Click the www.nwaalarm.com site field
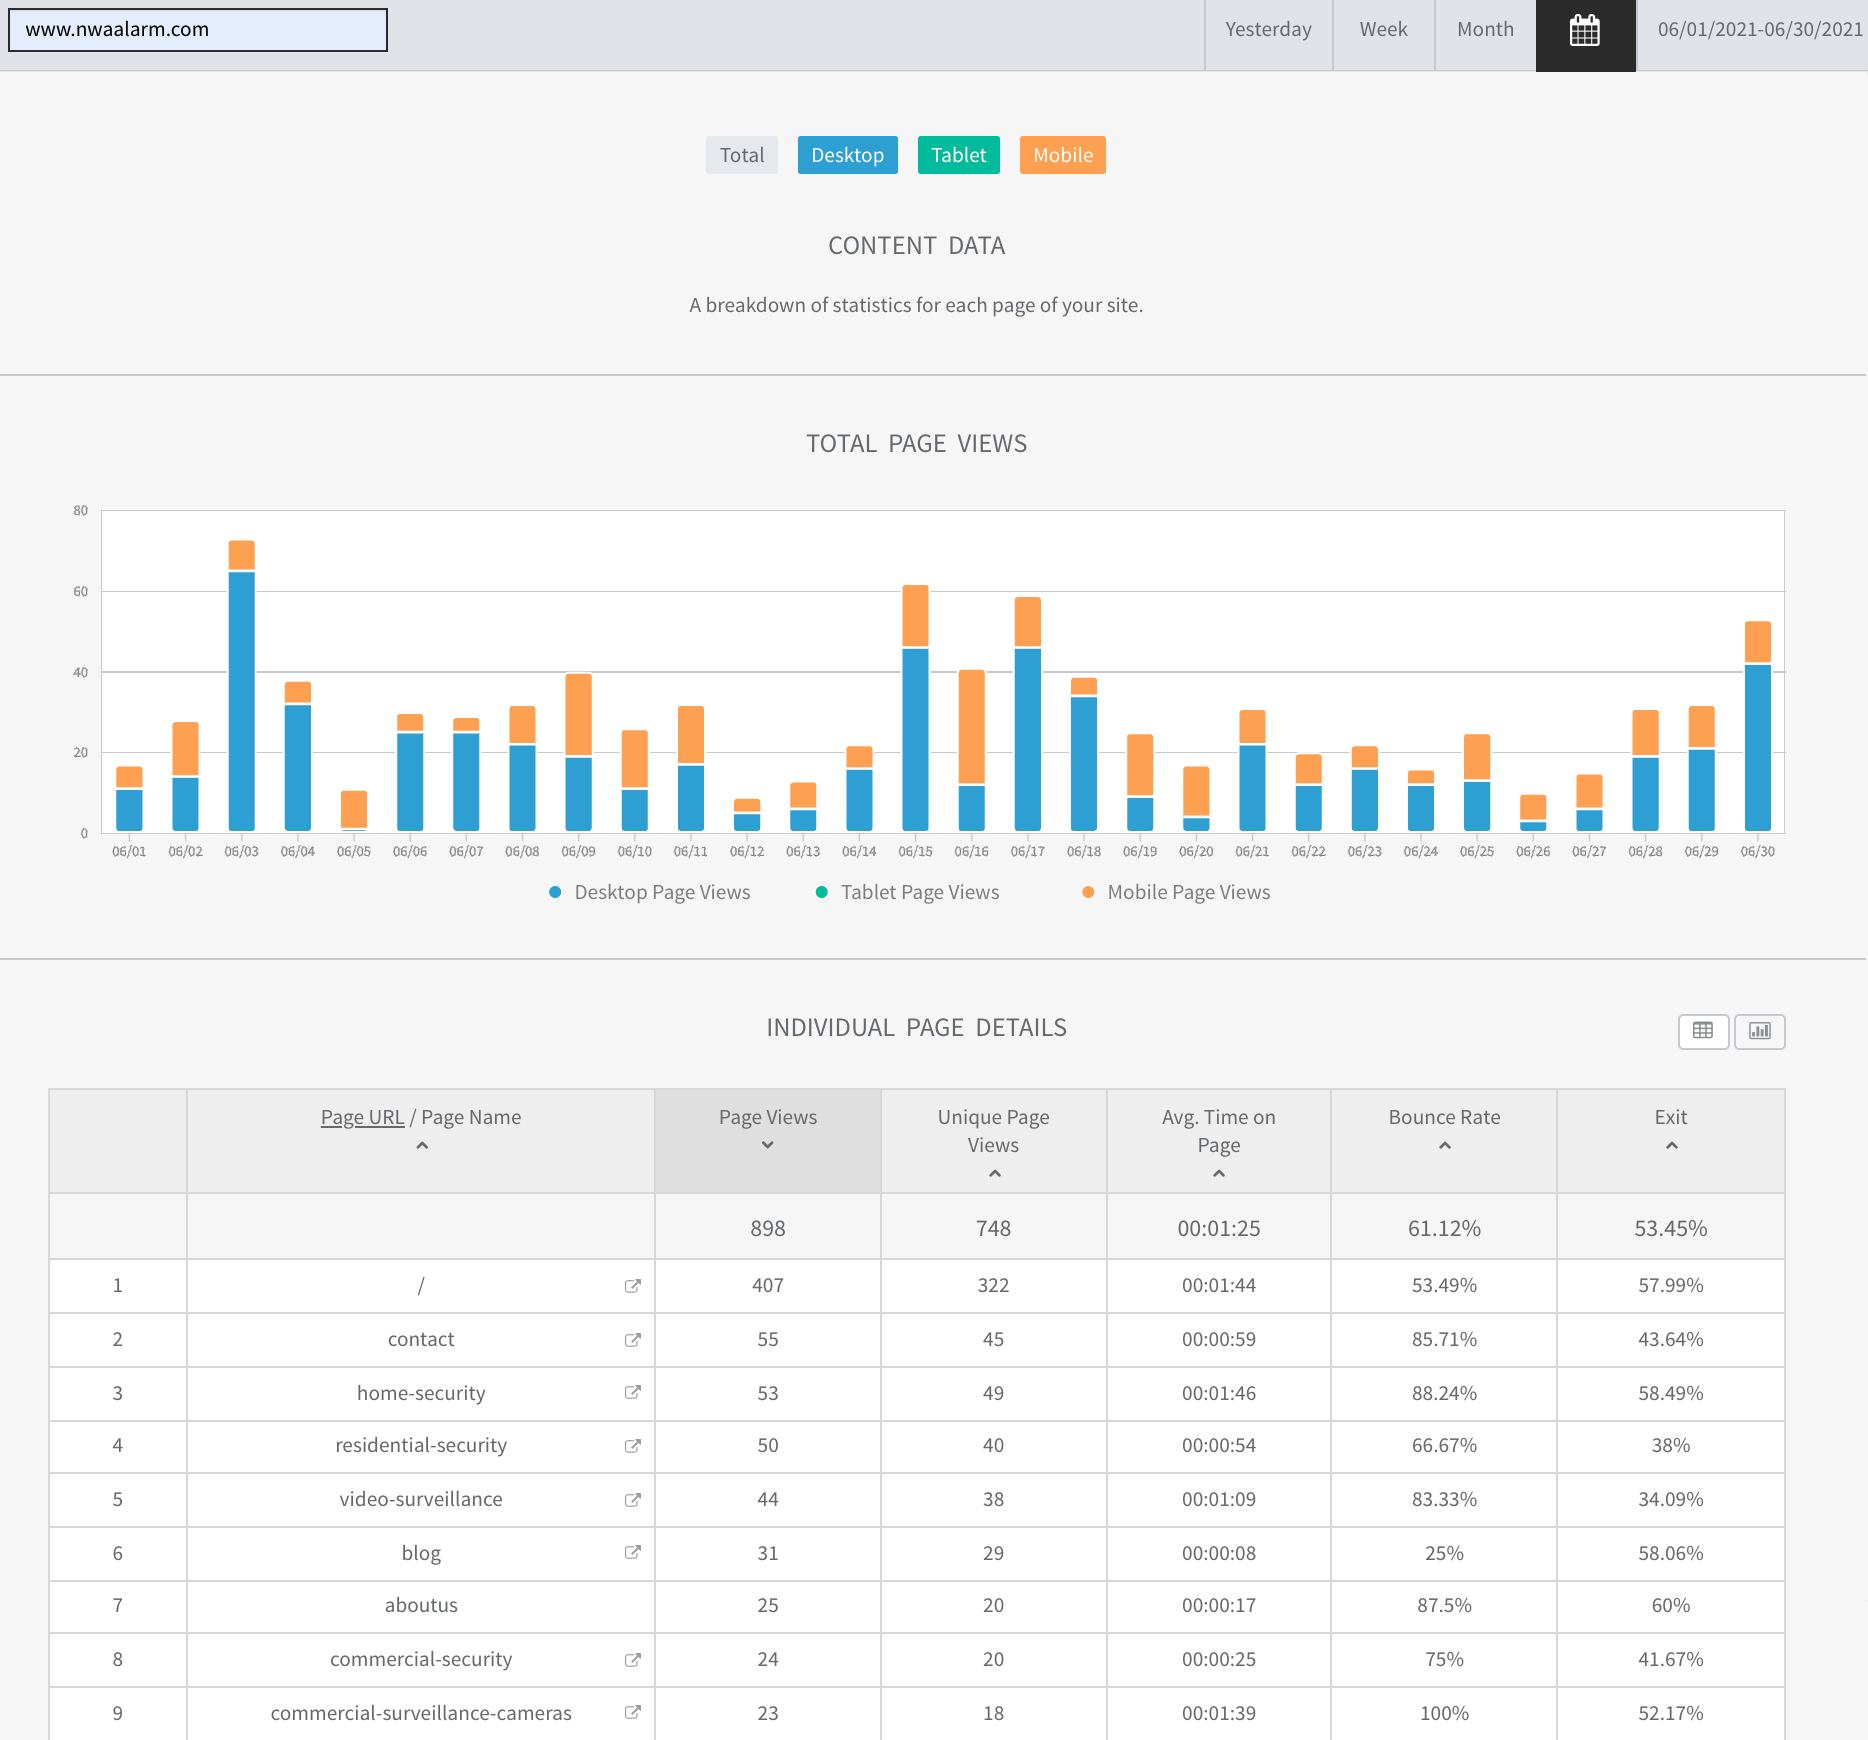Viewport: 1868px width, 1740px height. click(x=198, y=30)
